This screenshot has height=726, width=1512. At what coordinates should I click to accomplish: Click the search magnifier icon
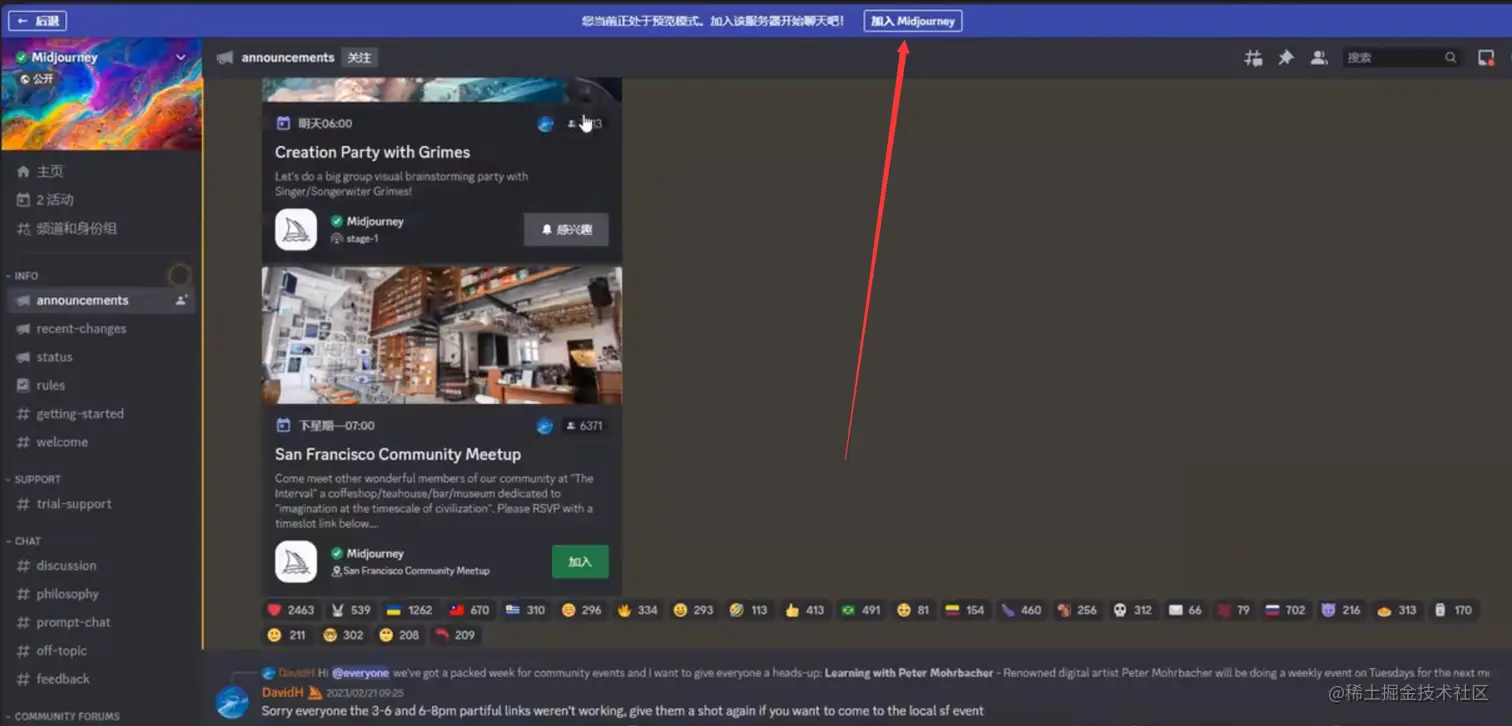tap(1450, 58)
